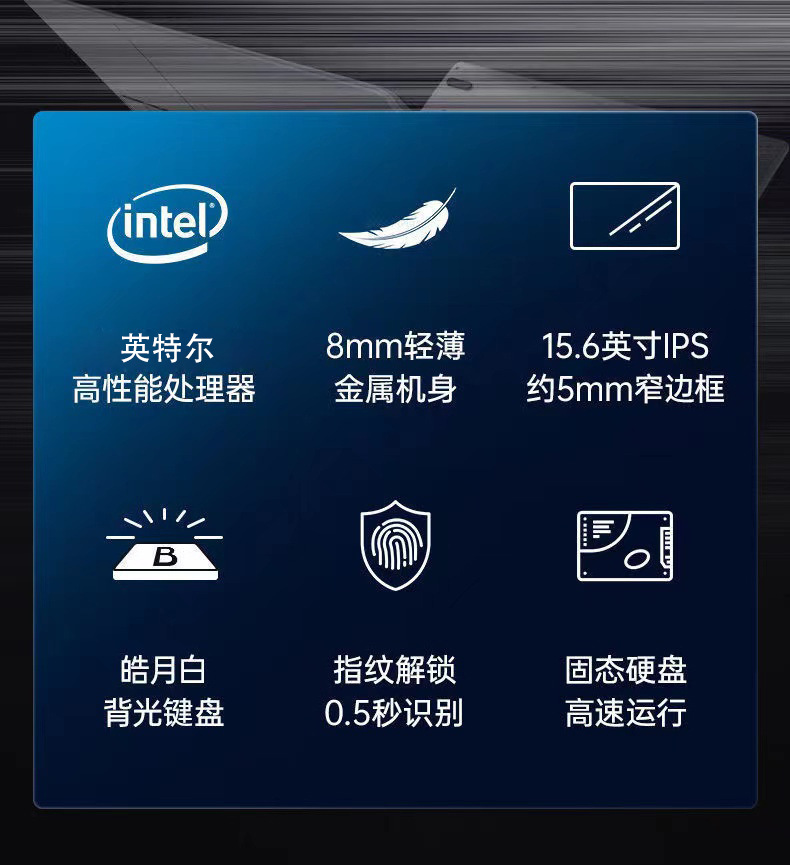Click the fingerprint inside the shield
Viewport: 790px width, 865px height.
click(395, 546)
